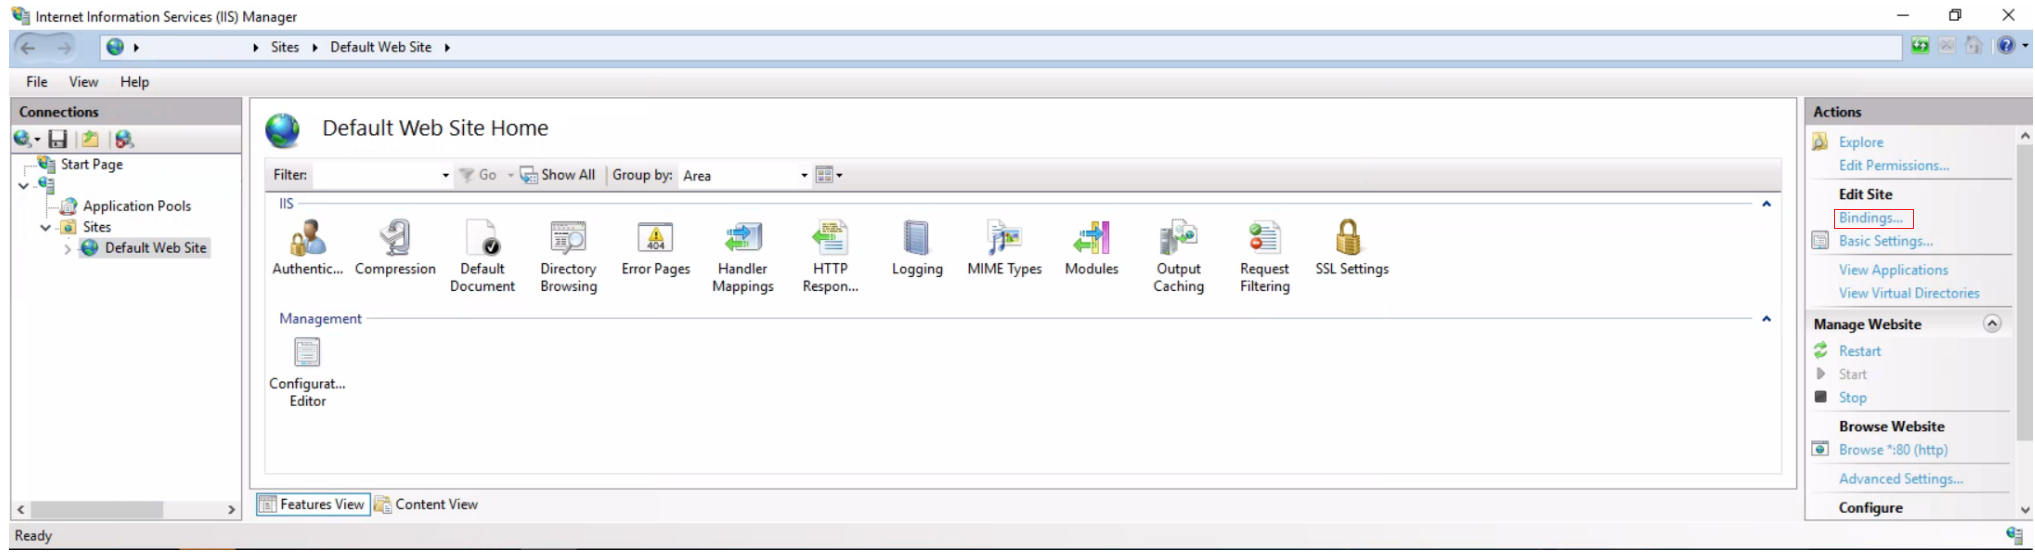Click the Filter input field
The width and height of the screenshot is (2035, 552).
(376, 176)
